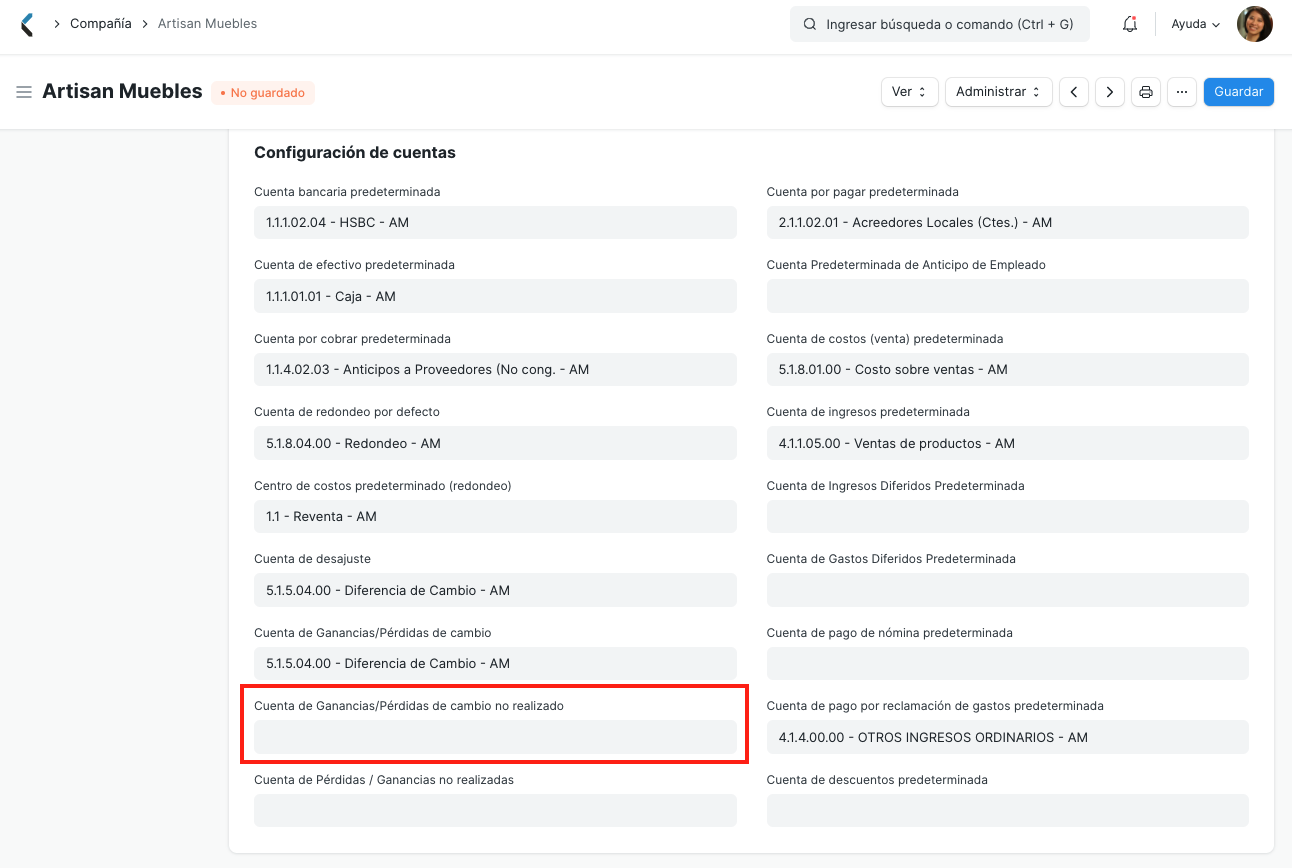Go to the next document arrow
This screenshot has height=868, width=1292.
(x=1110, y=92)
